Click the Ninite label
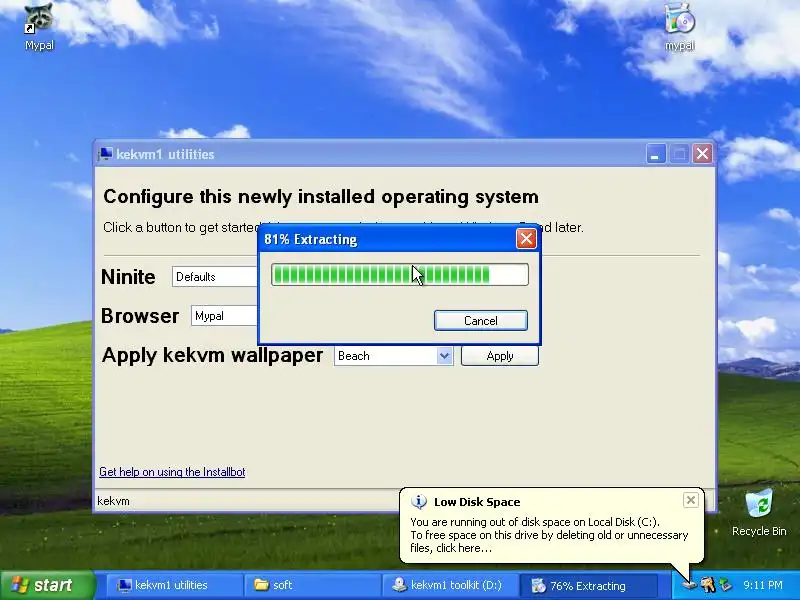The width and height of the screenshot is (800, 600). [128, 277]
